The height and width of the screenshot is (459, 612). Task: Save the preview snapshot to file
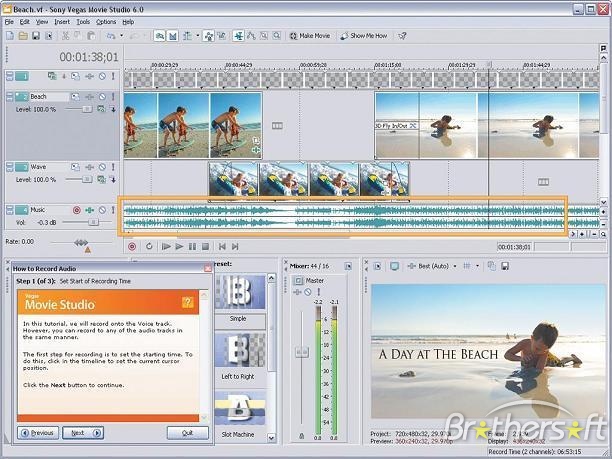click(504, 266)
